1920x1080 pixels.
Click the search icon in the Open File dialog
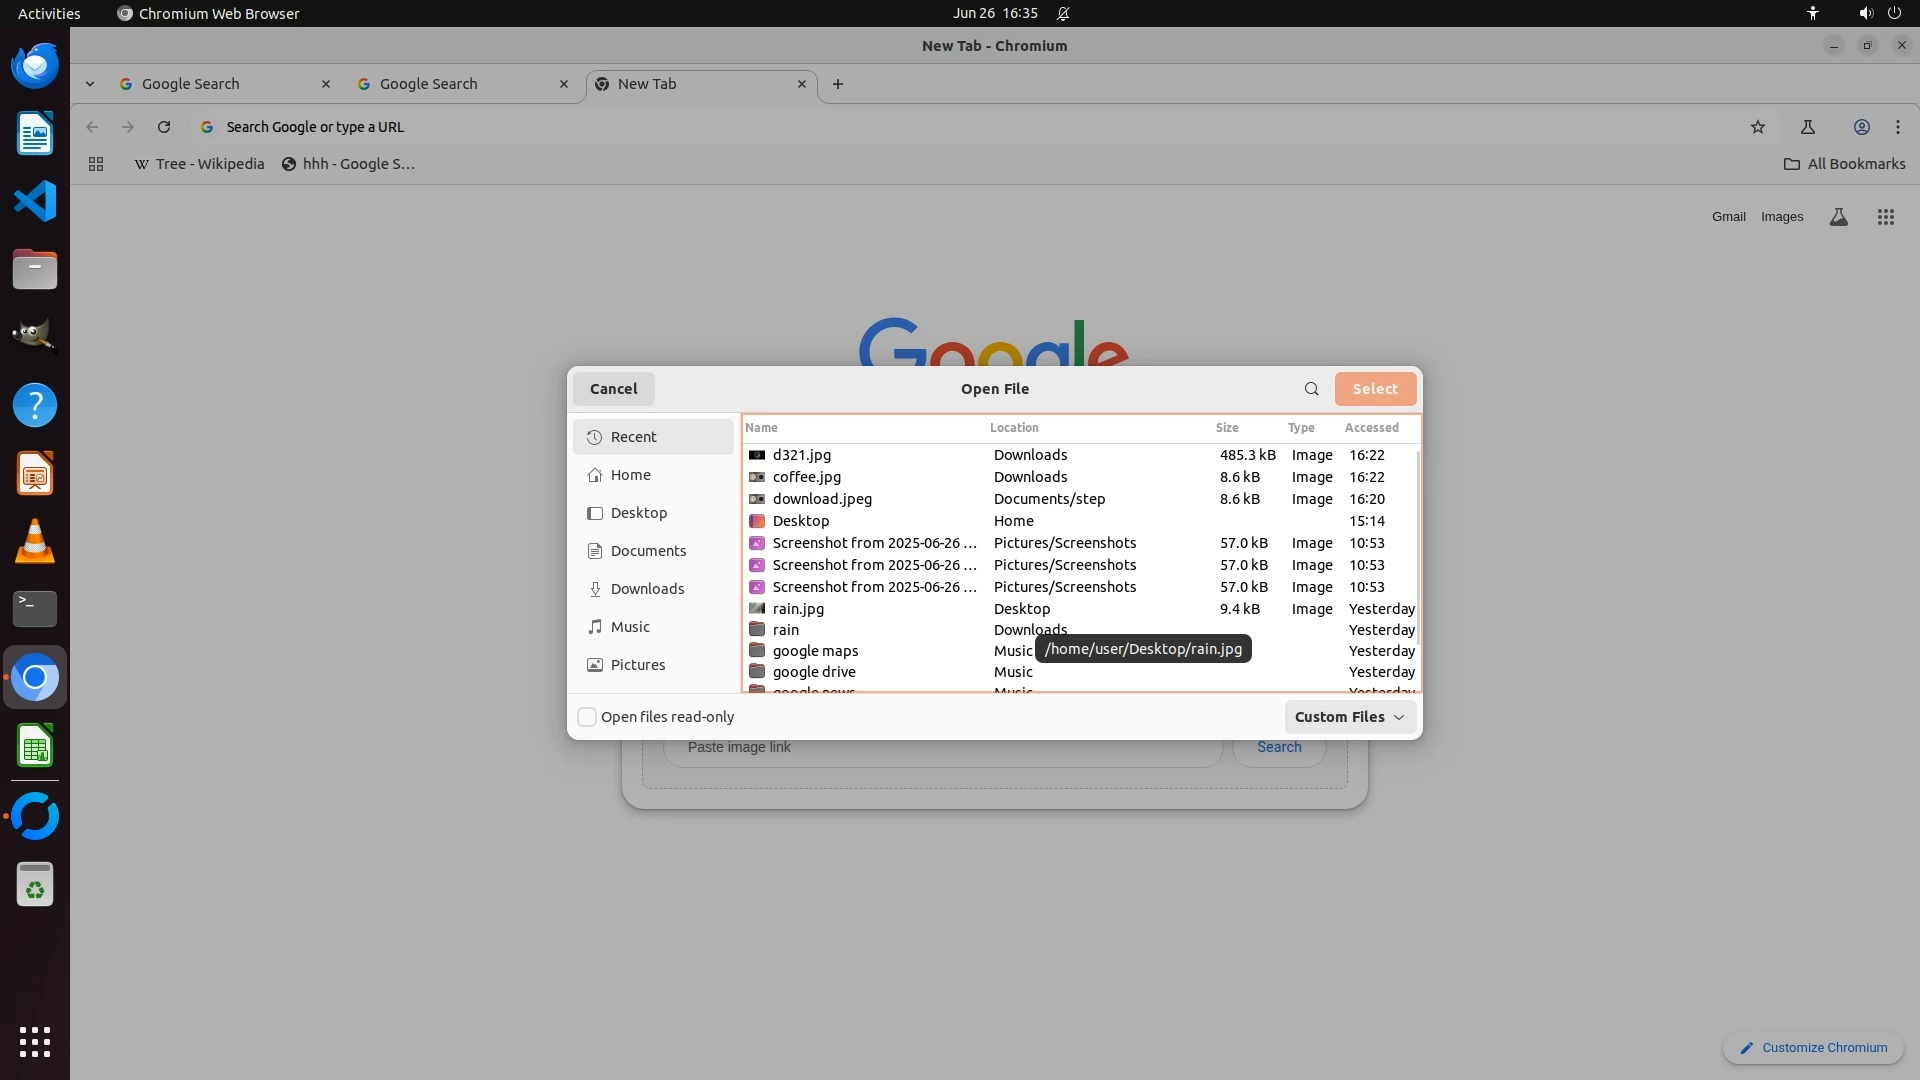tap(1311, 389)
